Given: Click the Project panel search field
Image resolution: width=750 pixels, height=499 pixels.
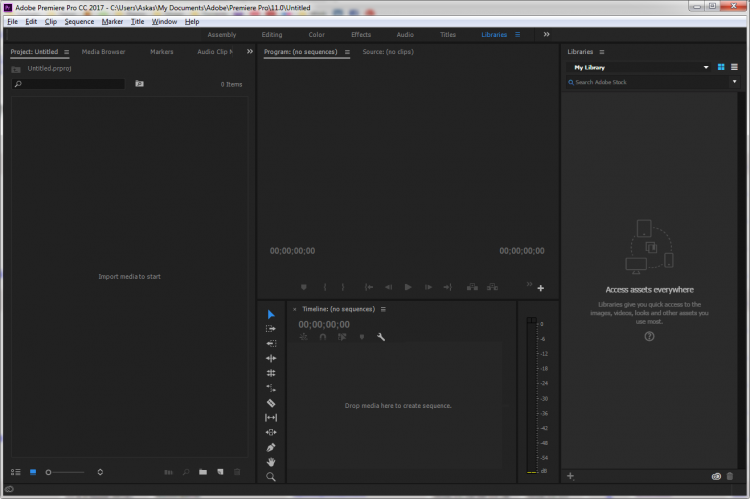Looking at the screenshot, I should (x=69, y=84).
